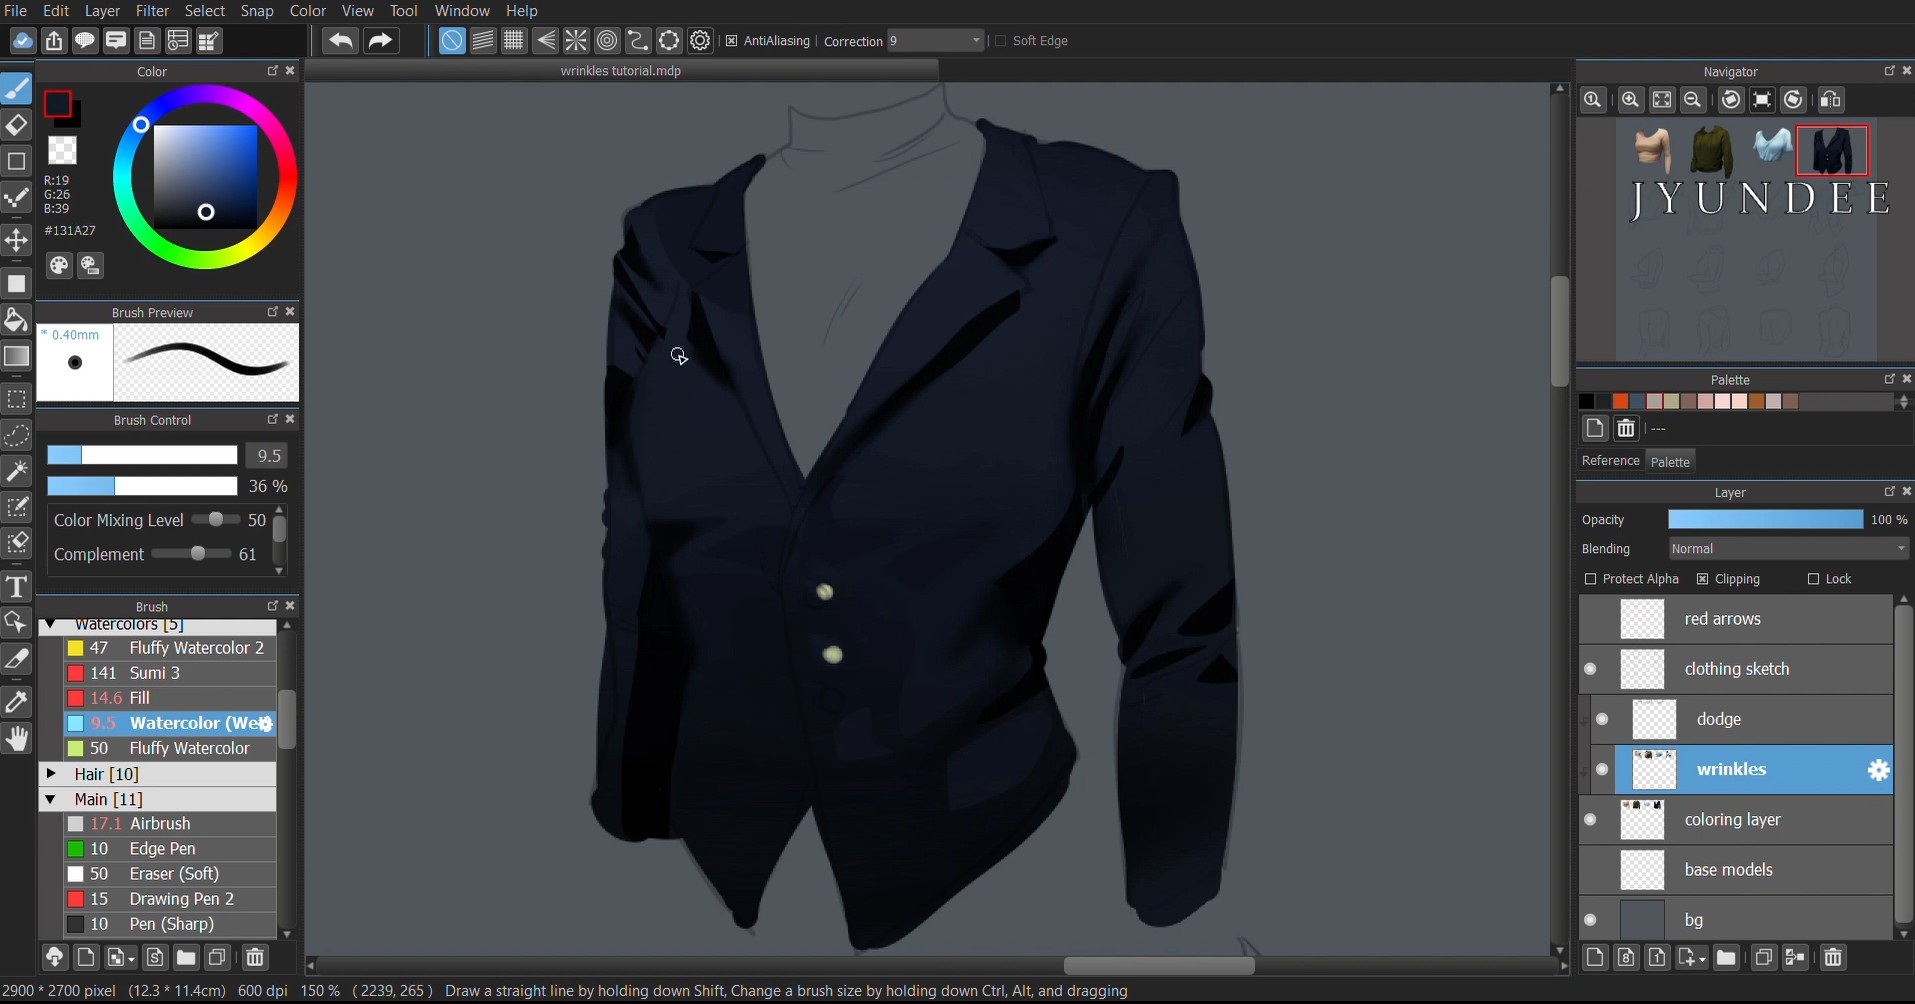Select the Eraser tool
Screen dimensions: 1915x1004
(17, 125)
